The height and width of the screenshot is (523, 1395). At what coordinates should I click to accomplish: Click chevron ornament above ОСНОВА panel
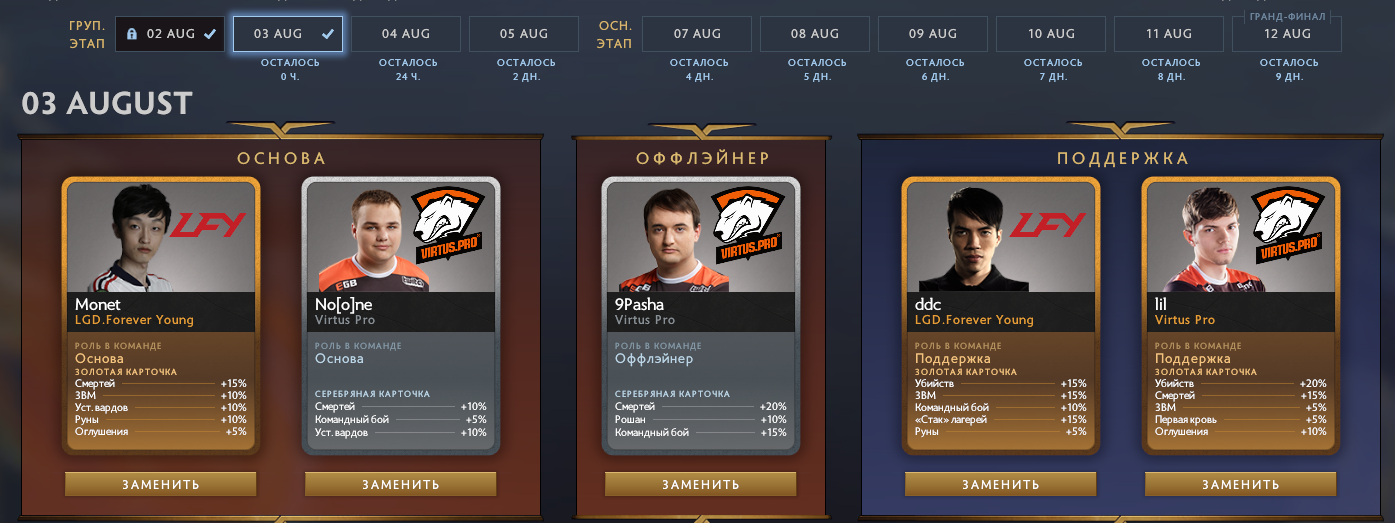pos(281,130)
